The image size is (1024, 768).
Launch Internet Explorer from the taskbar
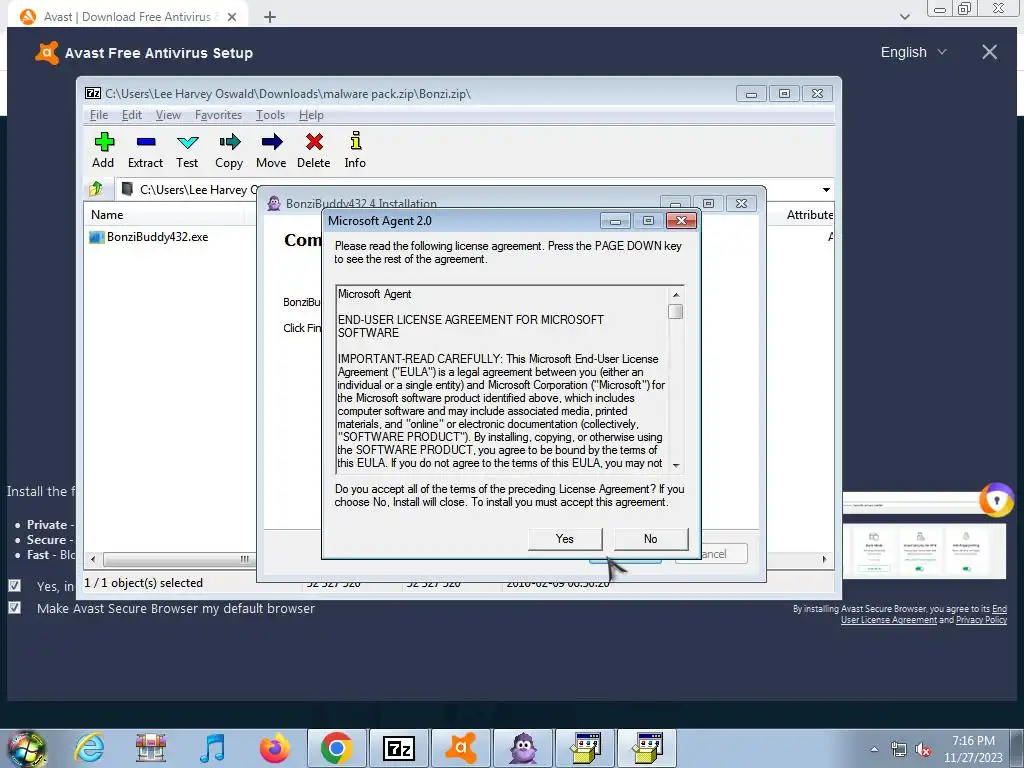(x=89, y=748)
